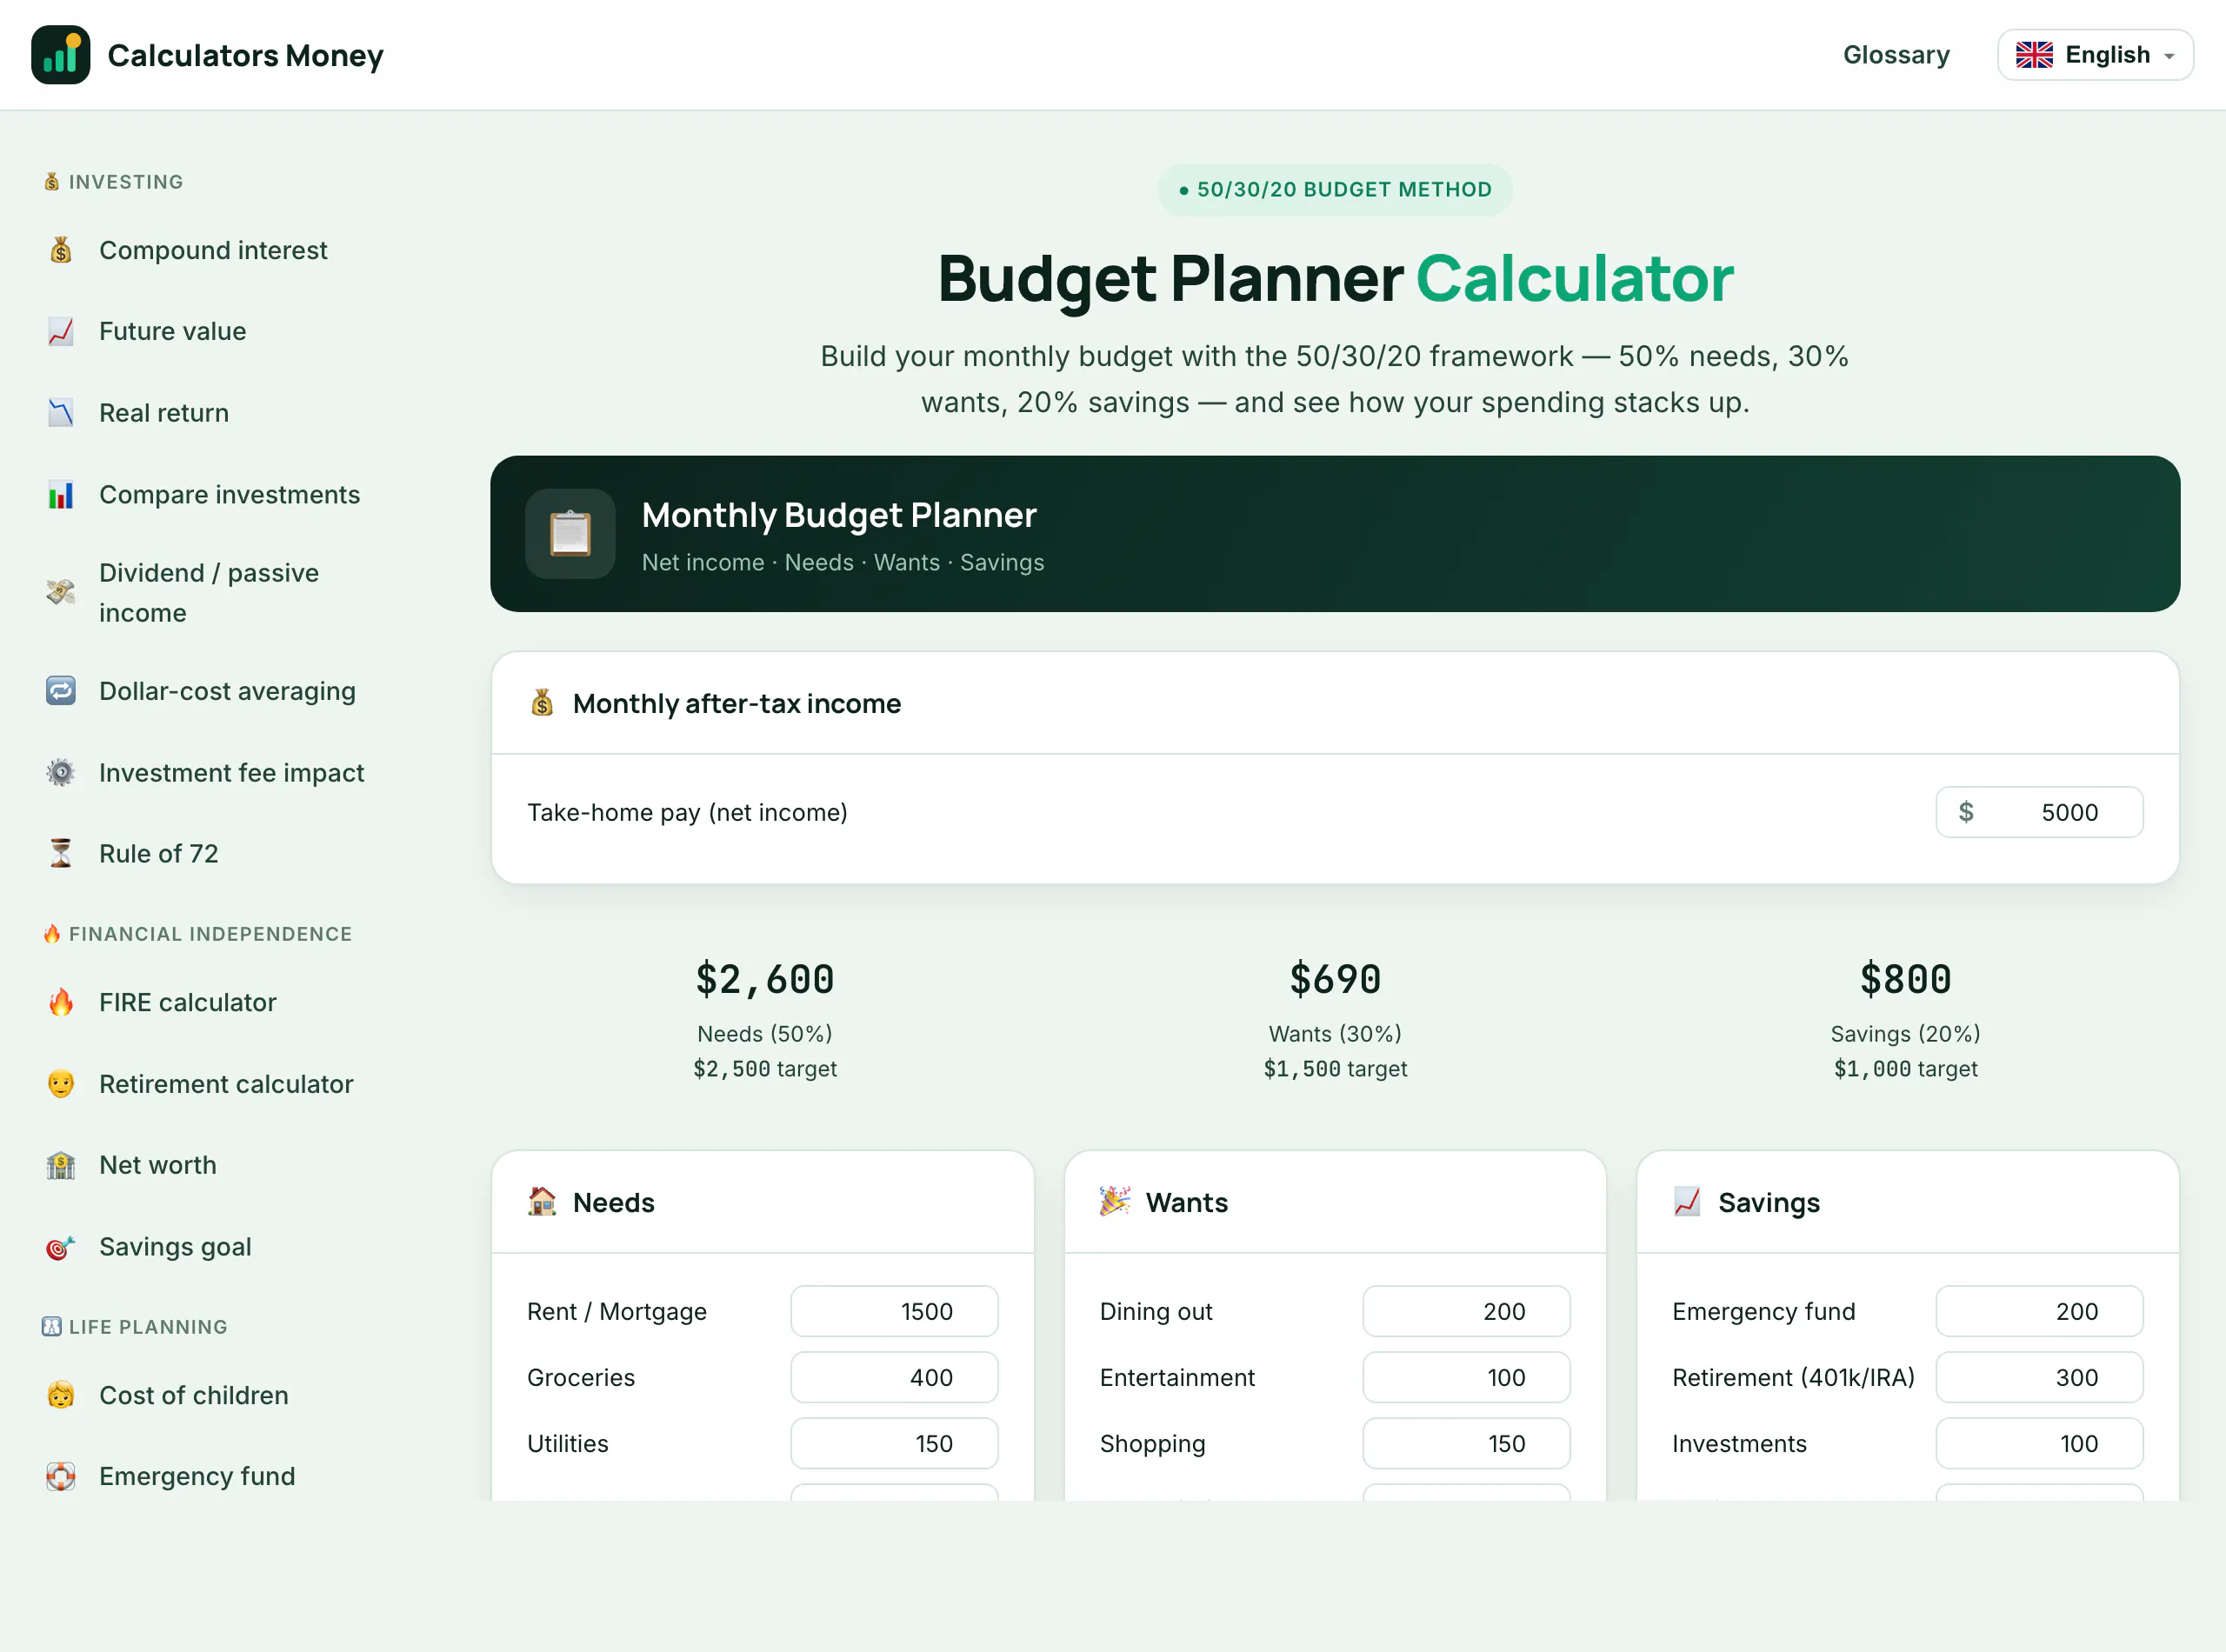Click the Utilities amount field
The width and height of the screenshot is (2226, 1652).
point(894,1443)
